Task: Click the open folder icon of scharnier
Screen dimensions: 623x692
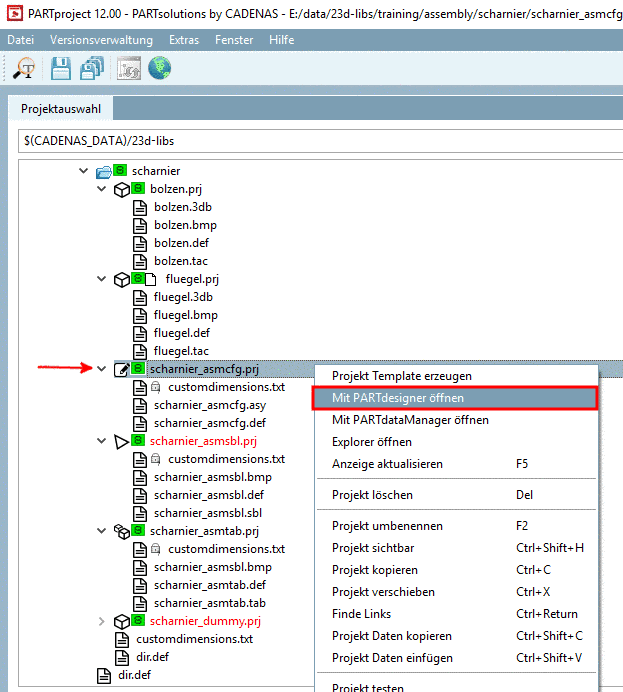Action: 104,171
